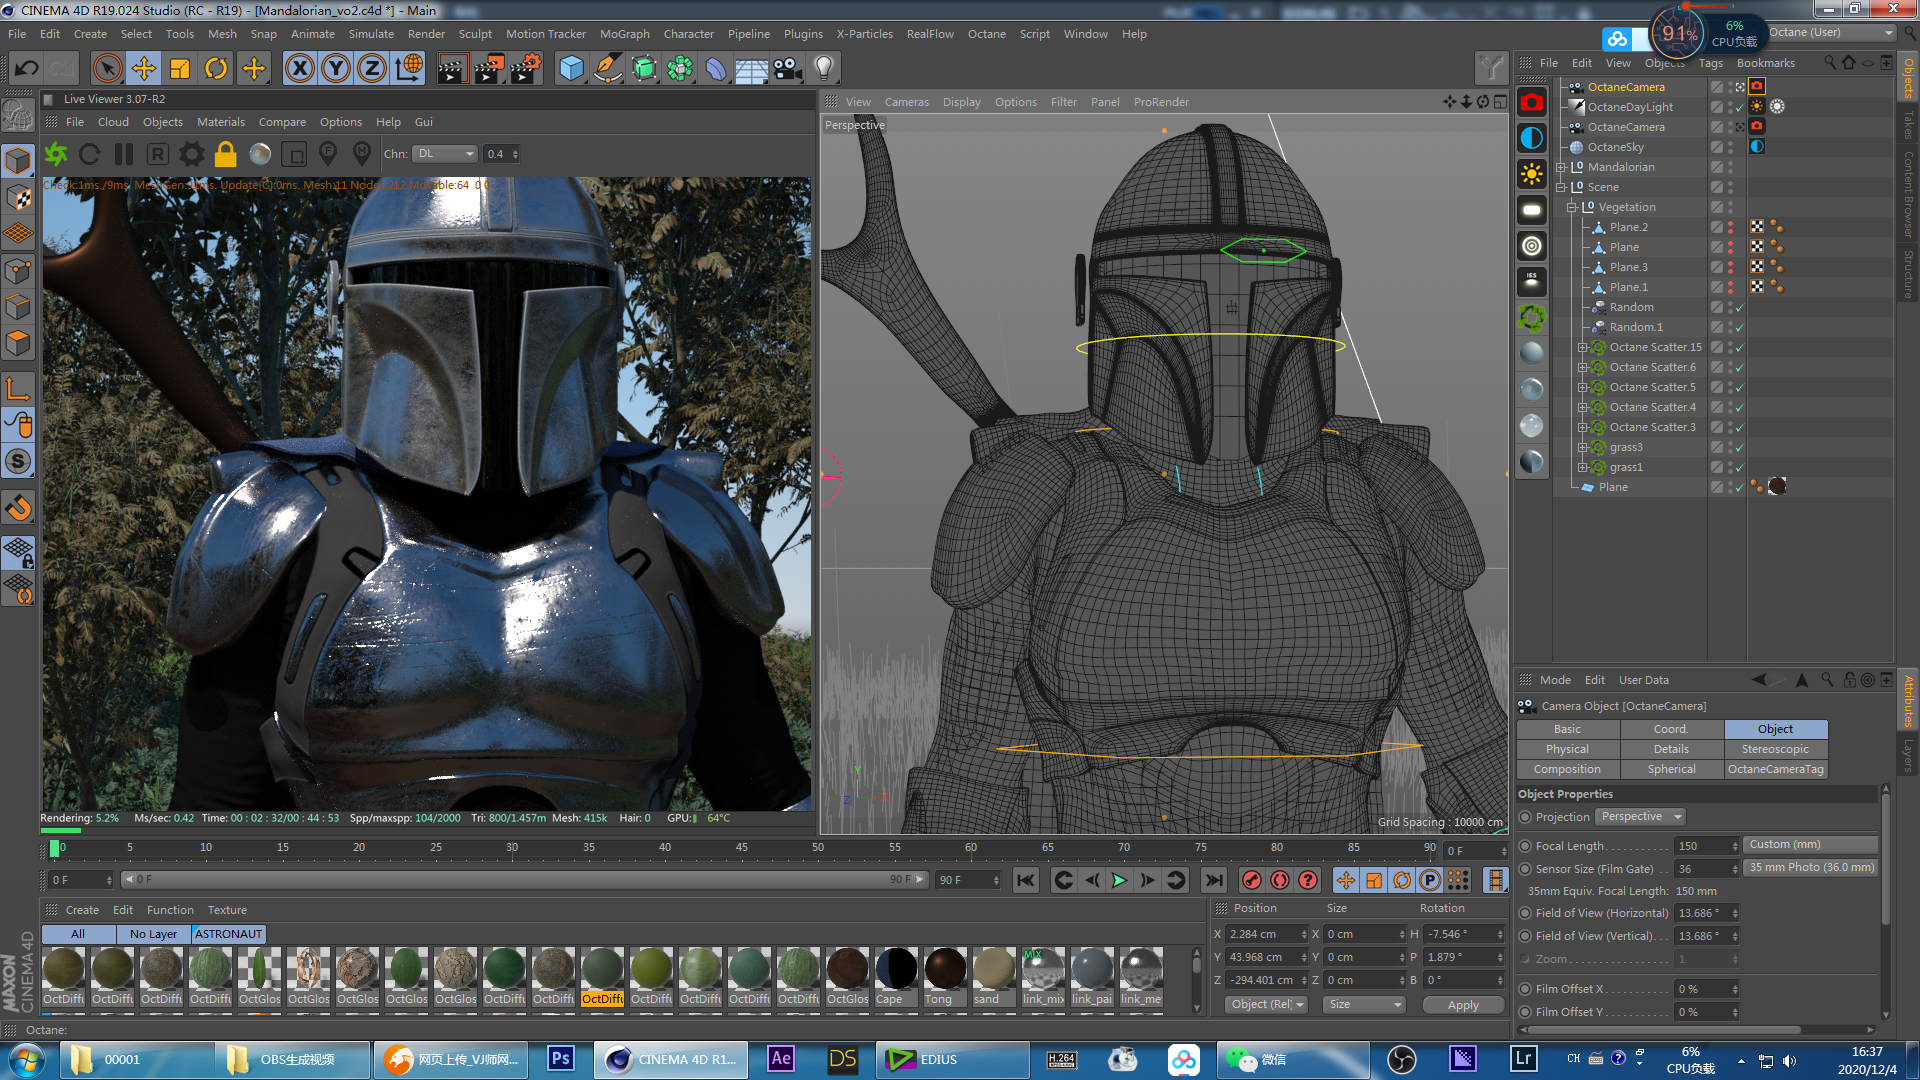
Task: Open the spline Pen tool
Action: coord(607,68)
